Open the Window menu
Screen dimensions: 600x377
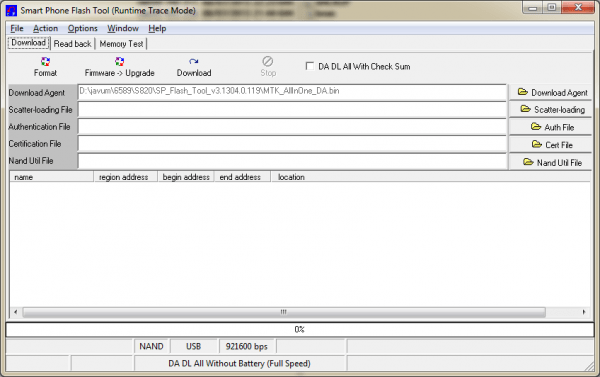point(123,28)
